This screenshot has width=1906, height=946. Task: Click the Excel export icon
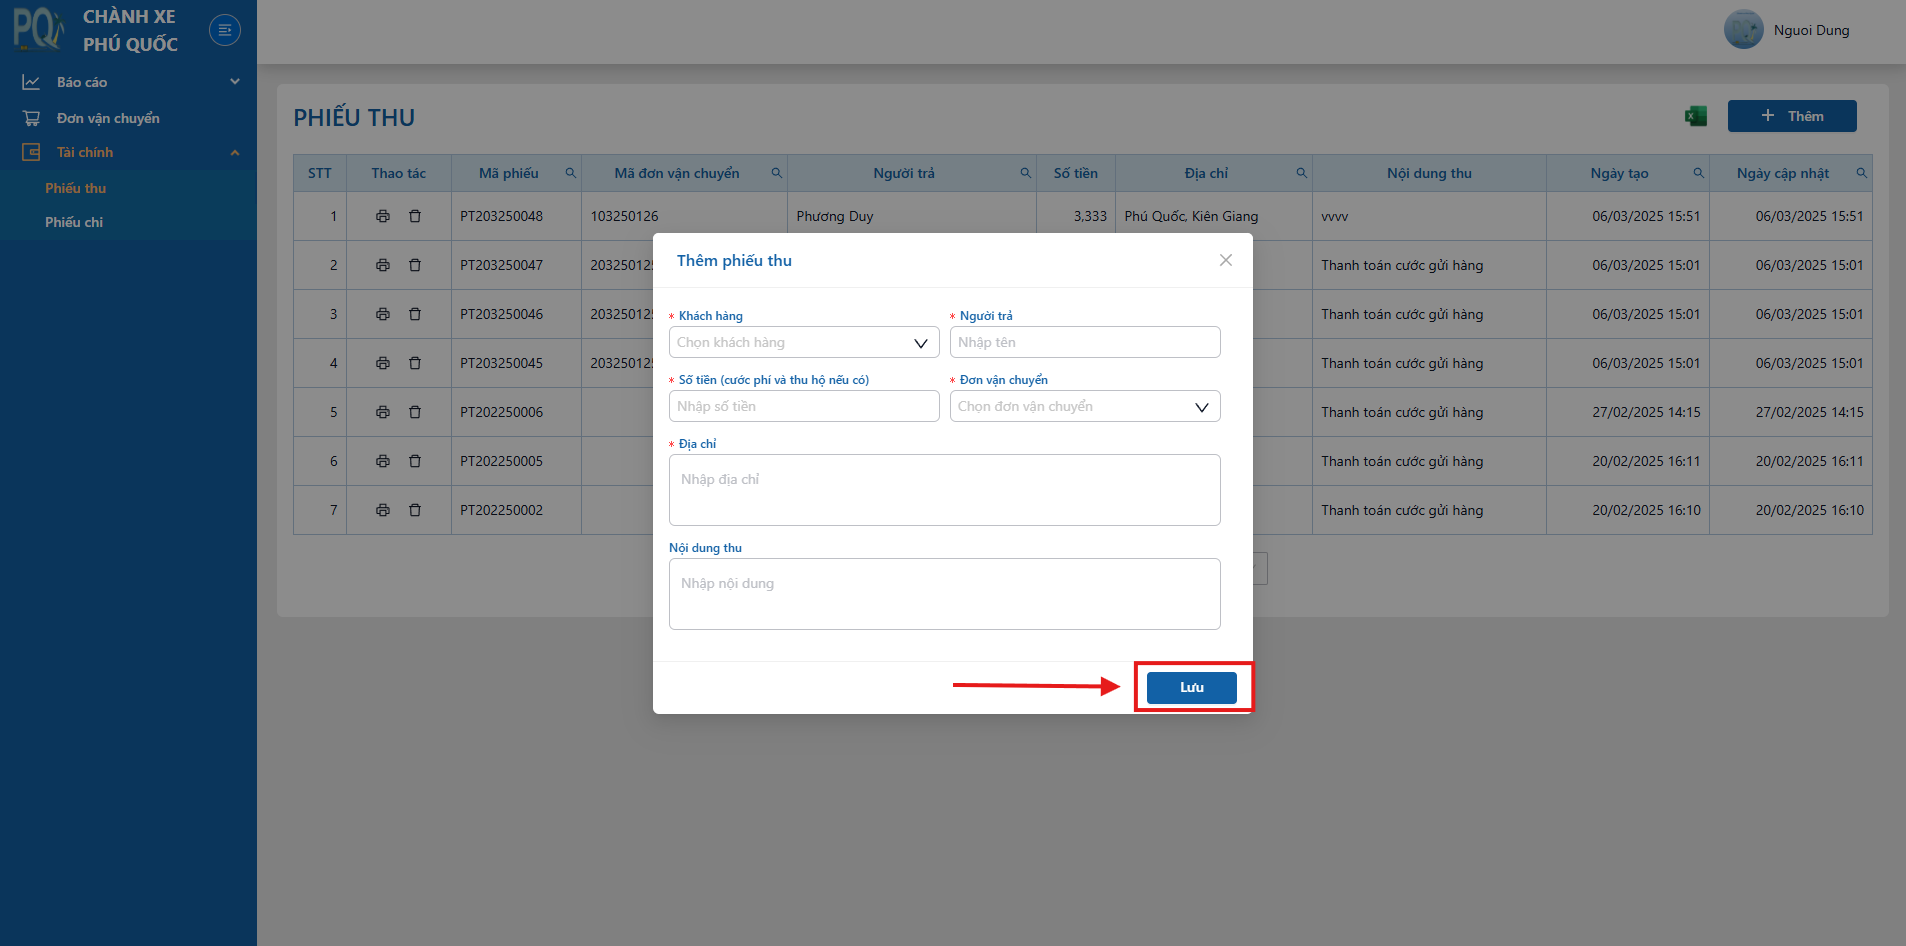1695,116
